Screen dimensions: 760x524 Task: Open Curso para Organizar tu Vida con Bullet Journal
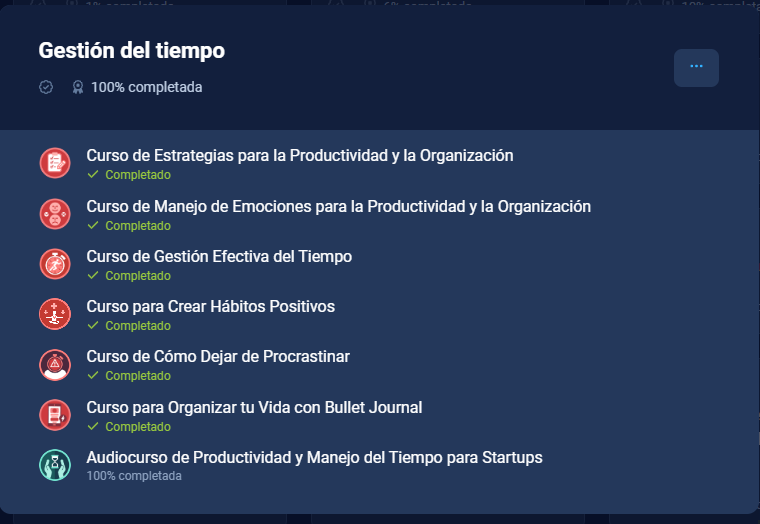(x=254, y=408)
